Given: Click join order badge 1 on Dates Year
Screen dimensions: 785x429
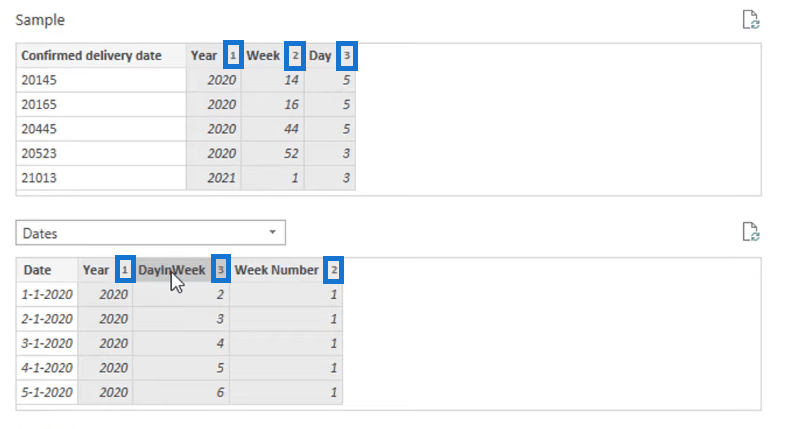Looking at the screenshot, I should point(125,270).
